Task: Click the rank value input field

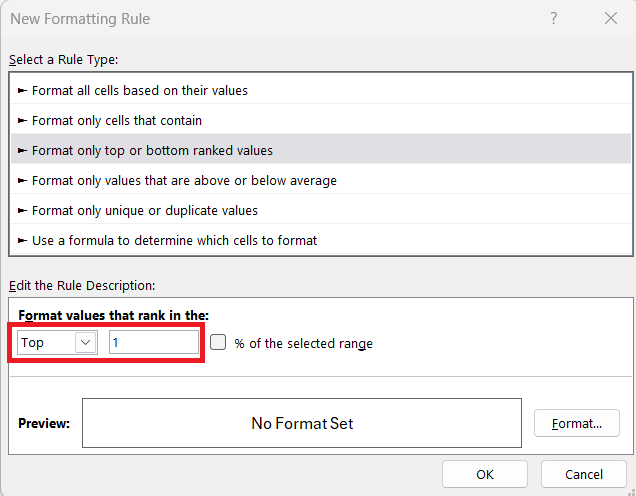Action: click(154, 342)
